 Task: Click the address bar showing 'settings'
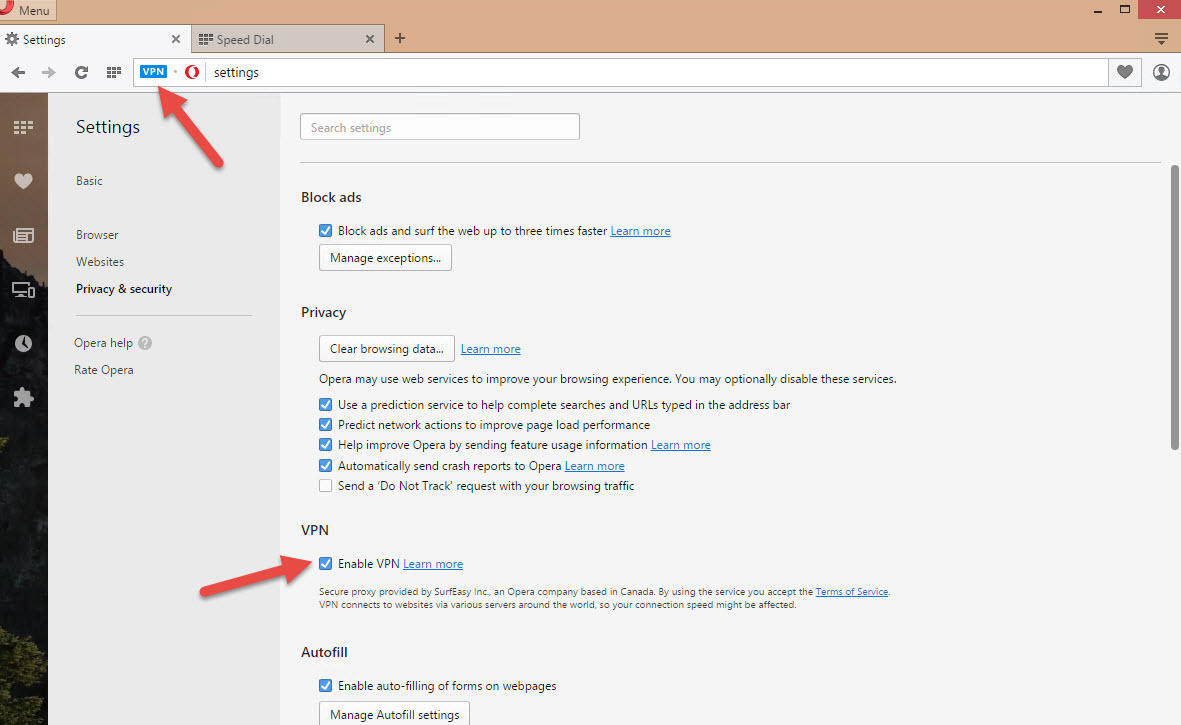click(621, 72)
